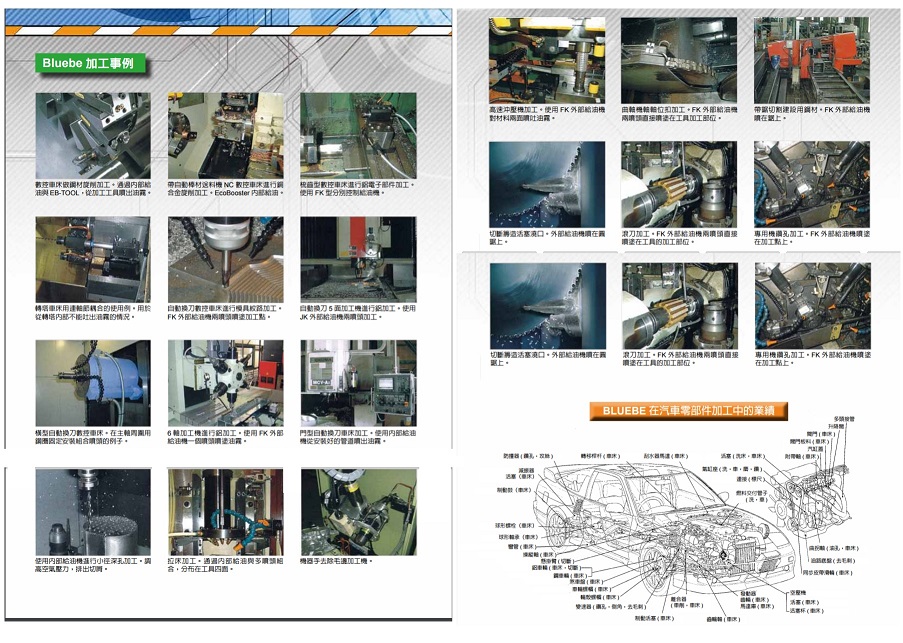Image resolution: width=903 pixels, height=643 pixels.
Task: Click the '升降閥' engine label
Action: (x=836, y=426)
